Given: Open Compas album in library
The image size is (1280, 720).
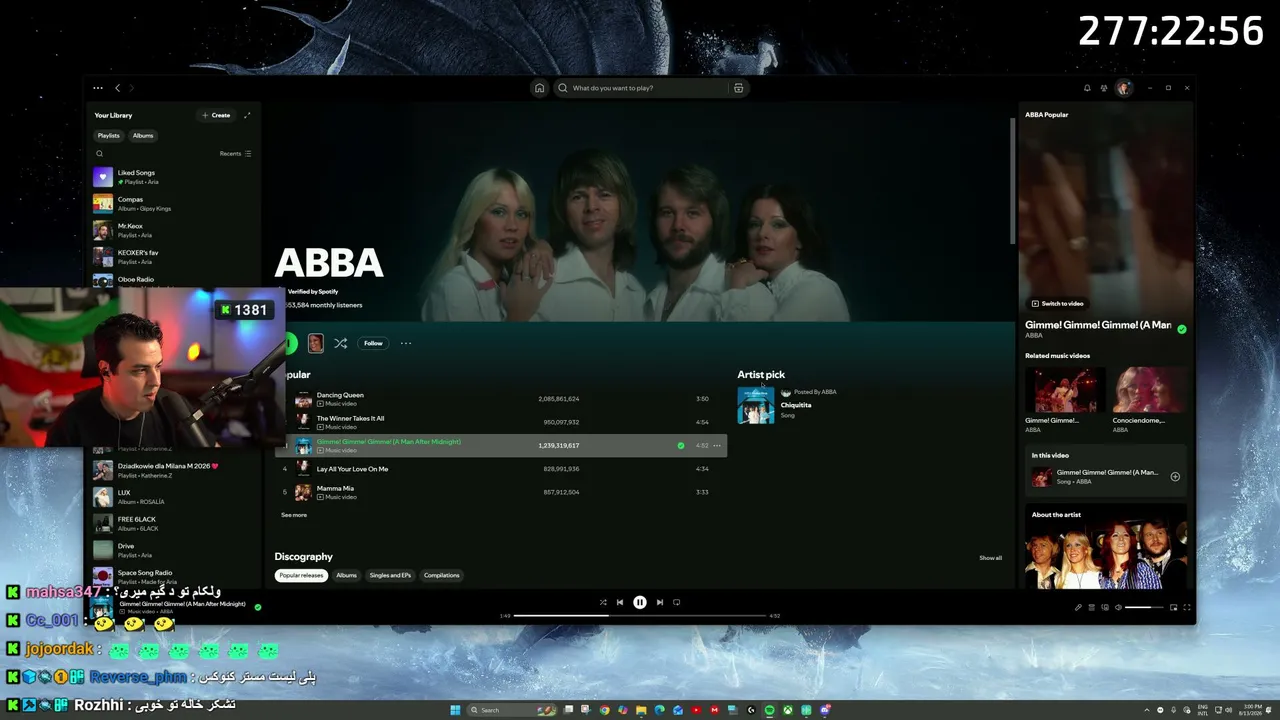Looking at the screenshot, I should coord(173,204).
